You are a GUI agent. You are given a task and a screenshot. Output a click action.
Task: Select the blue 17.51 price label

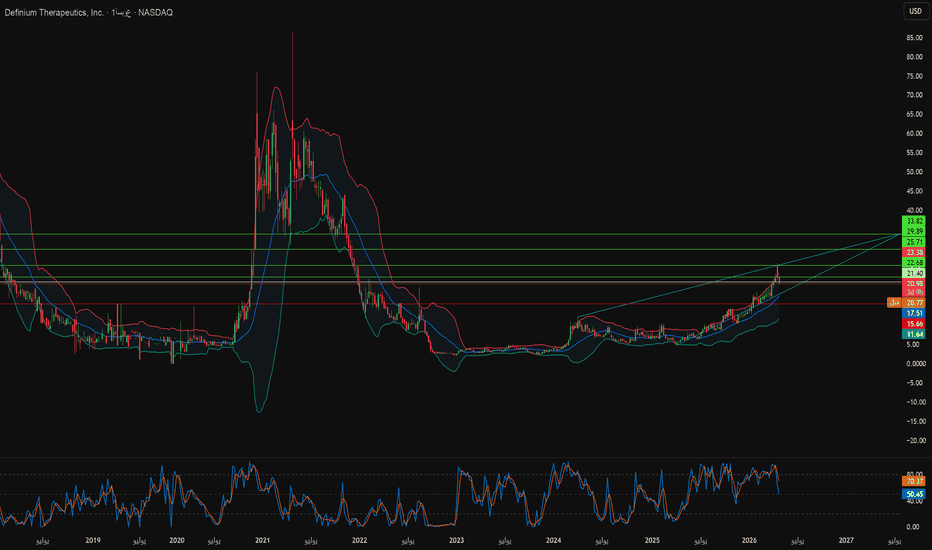(x=914, y=313)
